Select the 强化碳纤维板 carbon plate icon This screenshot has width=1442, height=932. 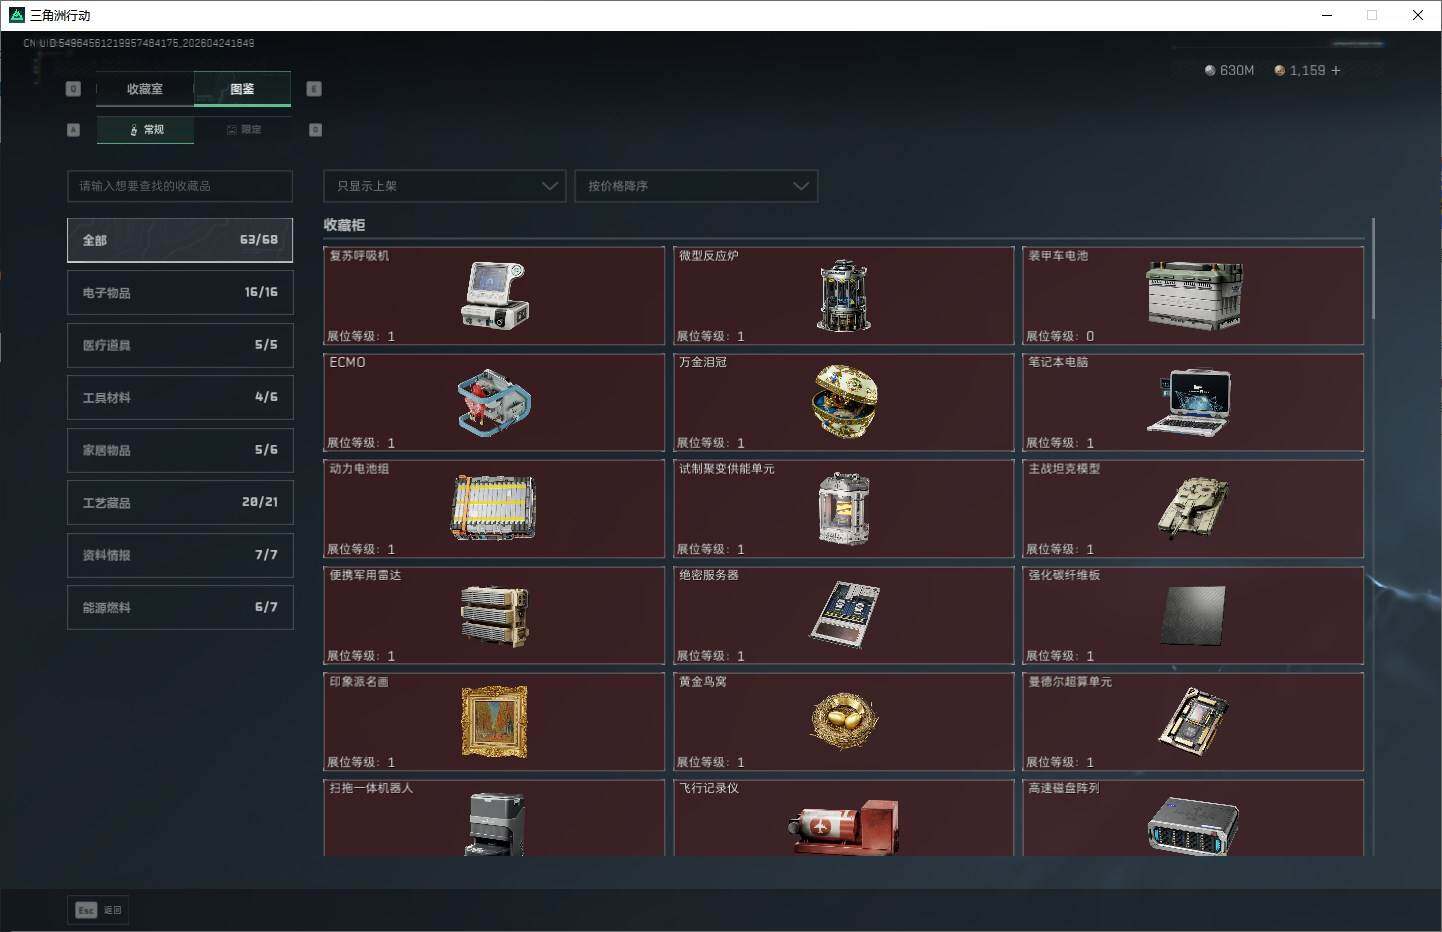pos(1194,615)
